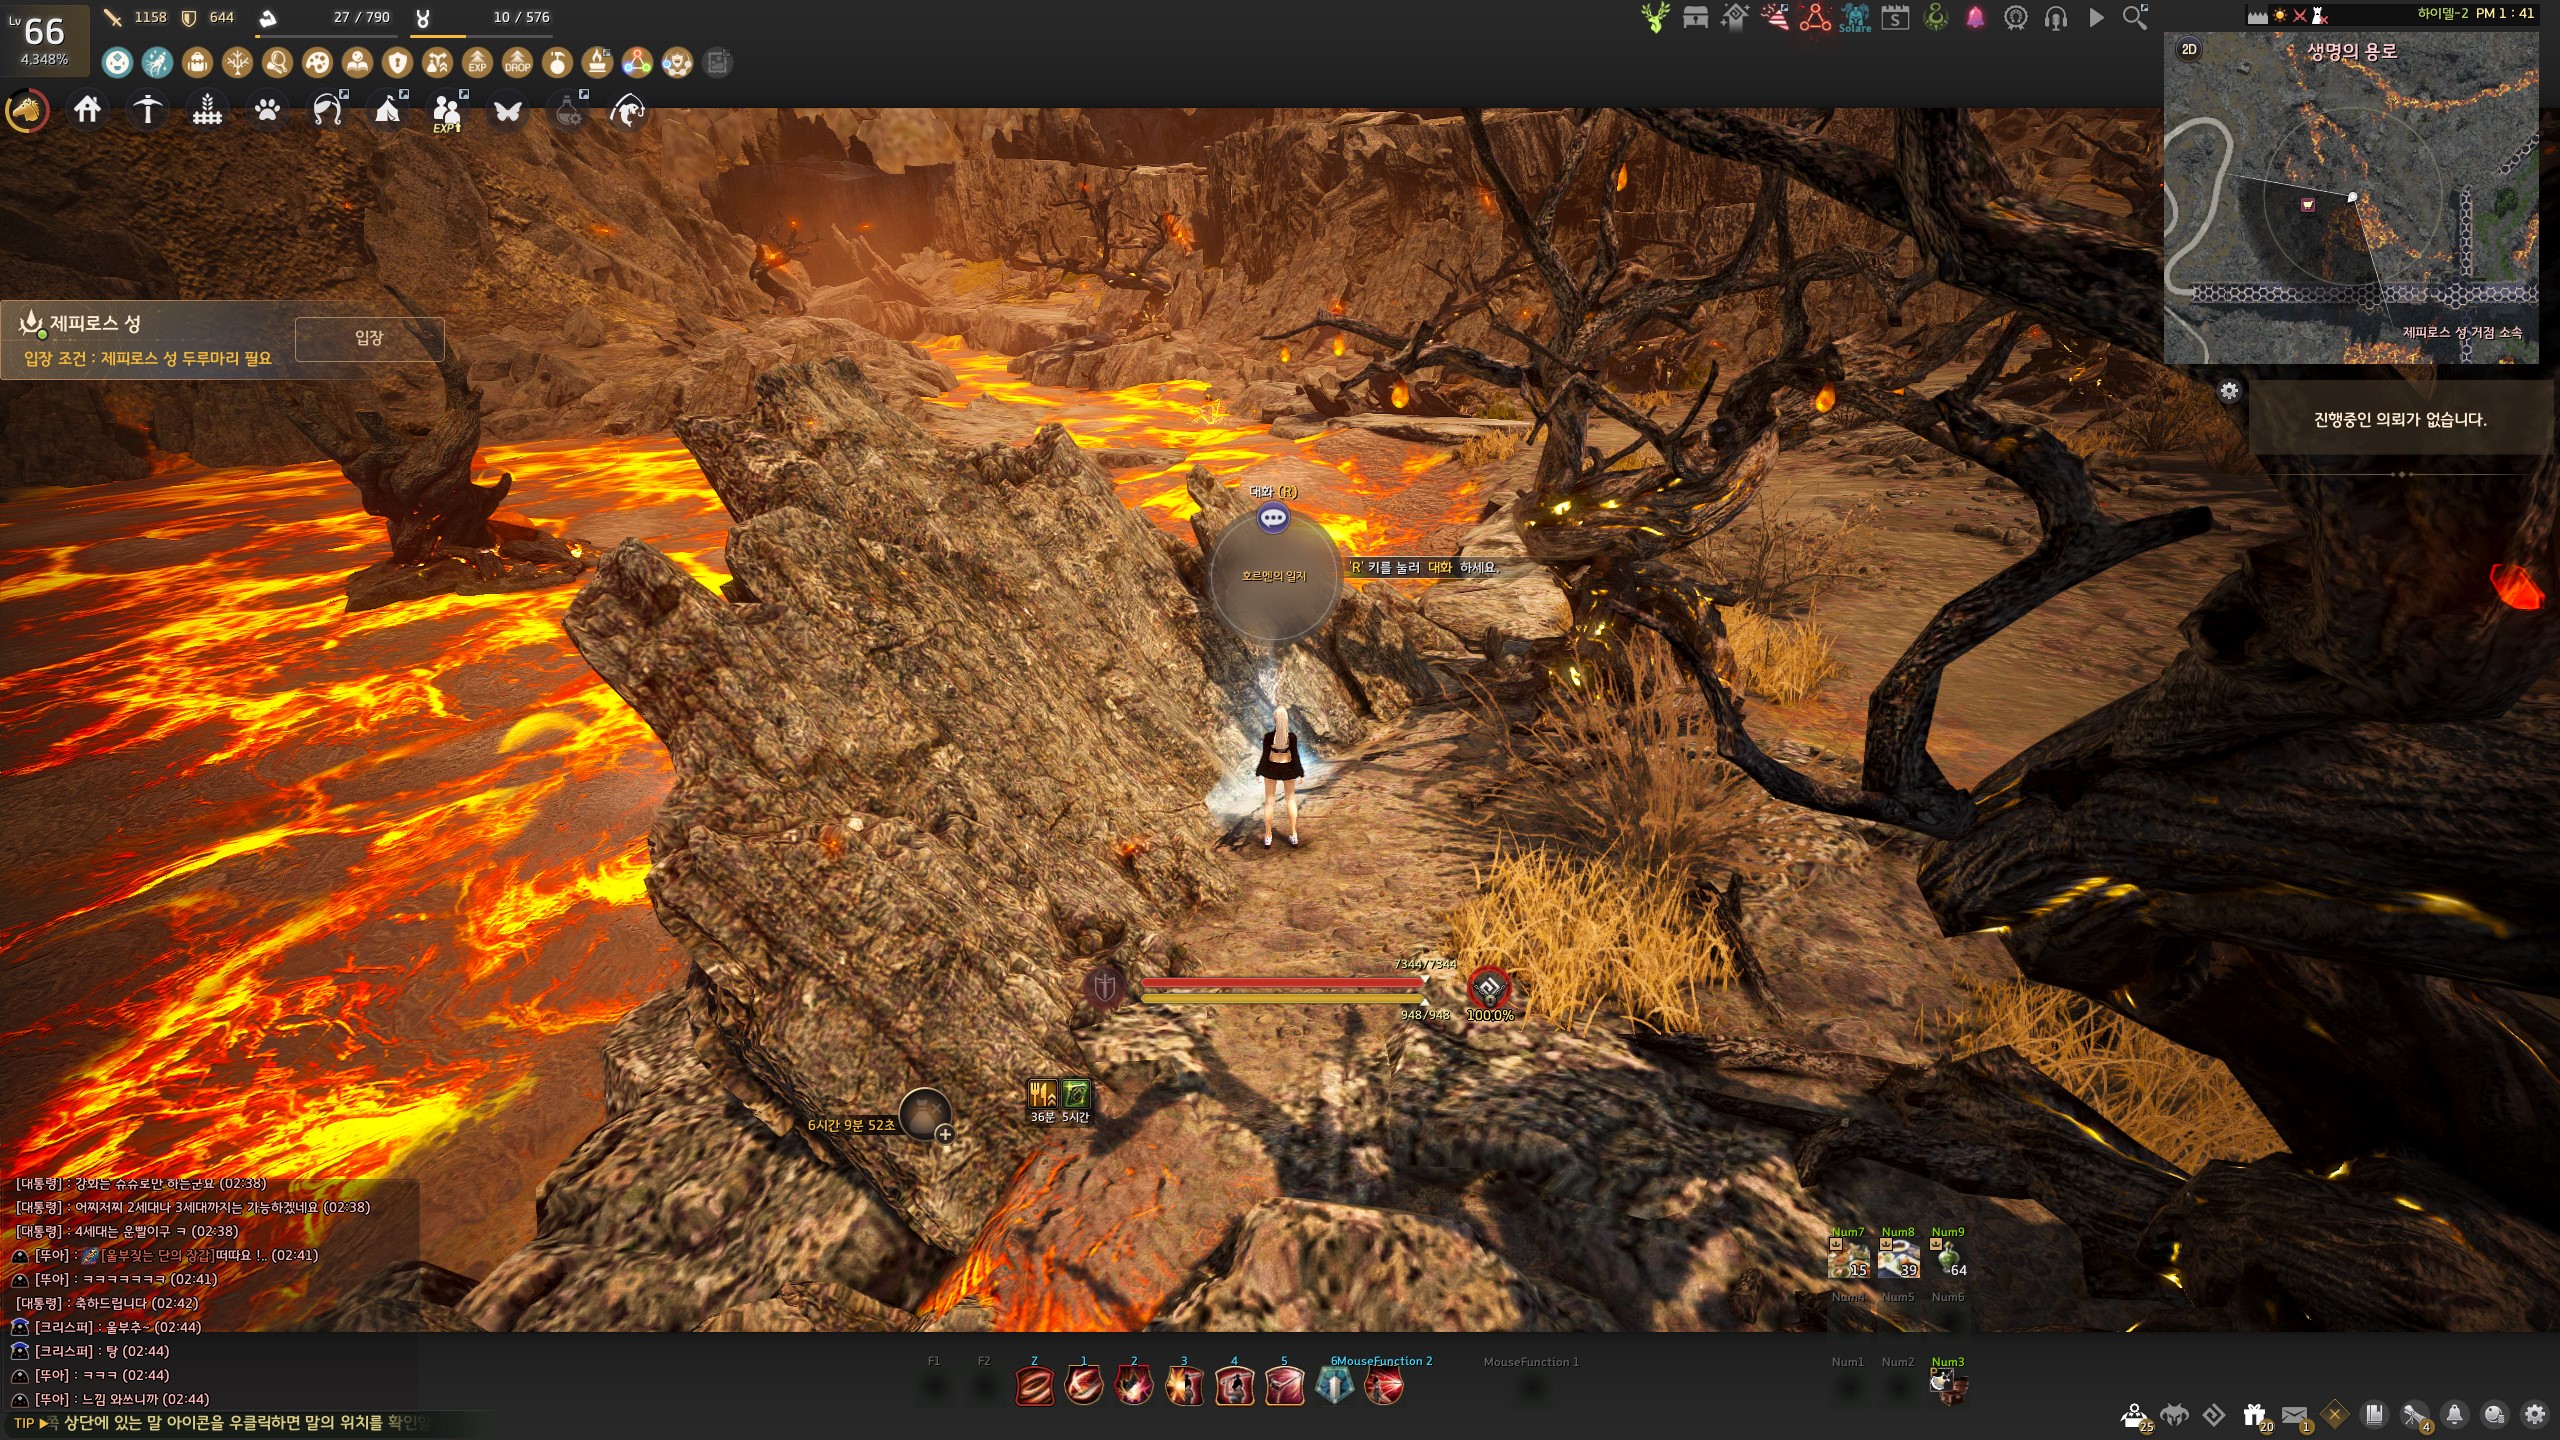Open the house residence icon
The width and height of the screenshot is (2560, 1440).
click(87, 109)
